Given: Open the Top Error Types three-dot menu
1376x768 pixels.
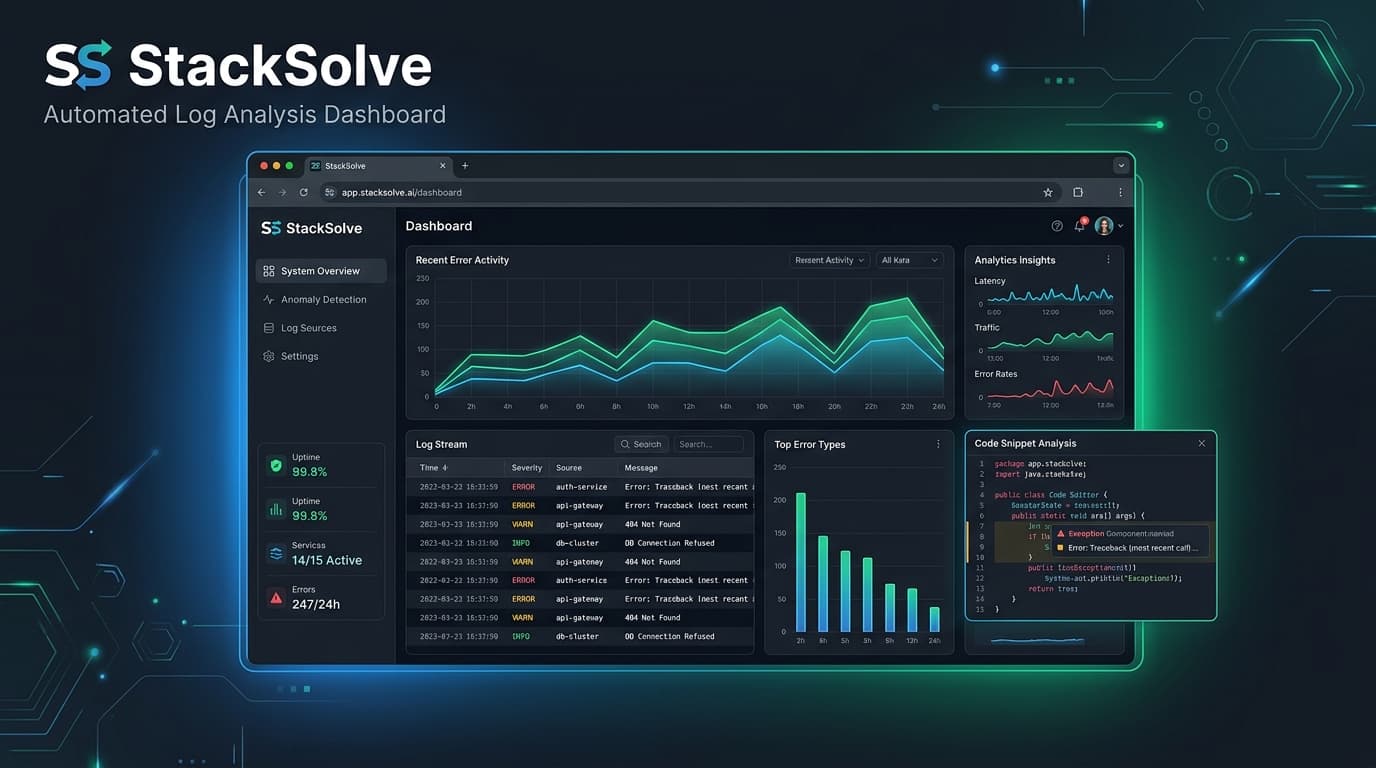Looking at the screenshot, I should point(938,444).
